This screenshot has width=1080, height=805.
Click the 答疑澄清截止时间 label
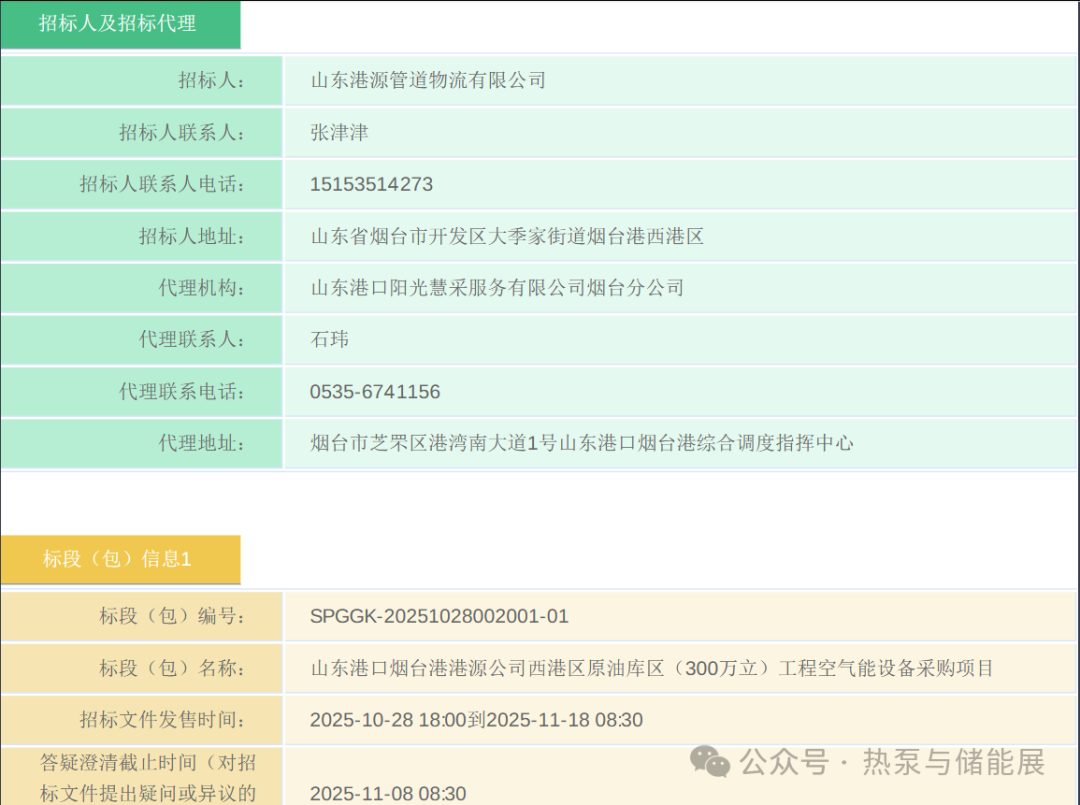tap(148, 777)
